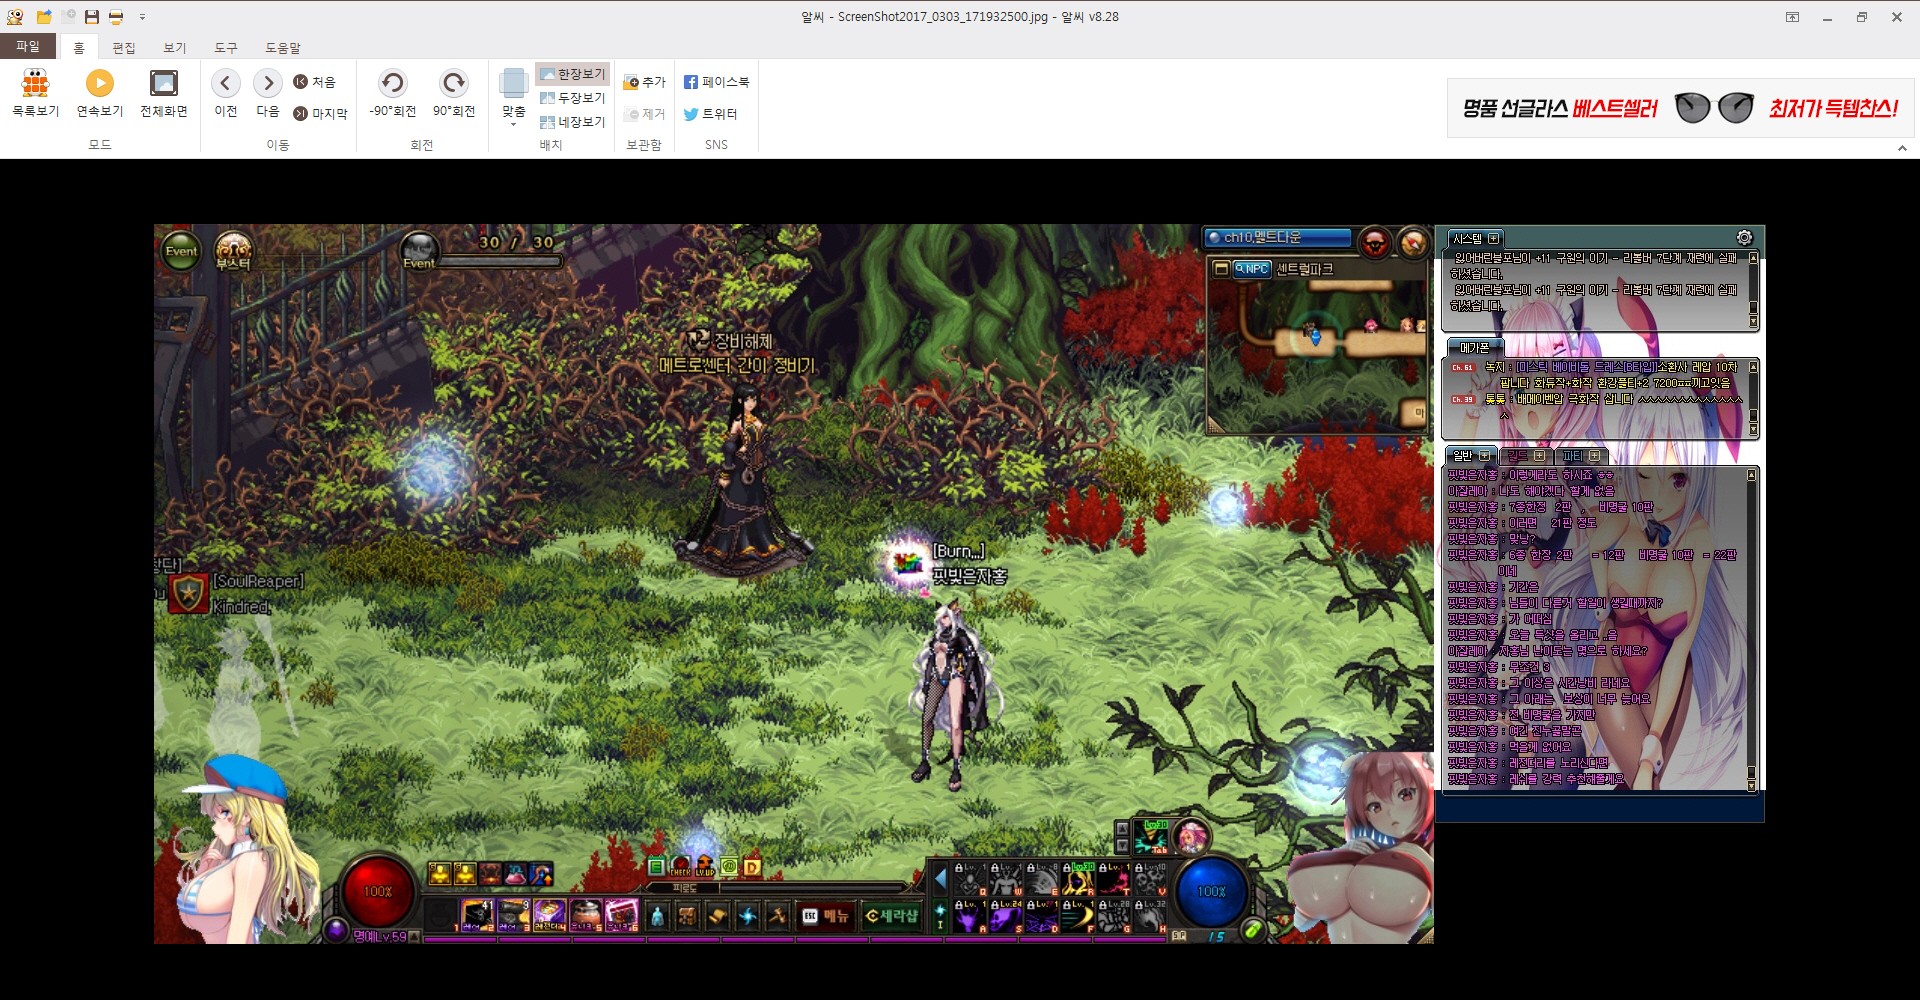Viewport: 1920px width, 1000px height.
Task: Open the 파일 menu tab
Action: (x=28, y=47)
